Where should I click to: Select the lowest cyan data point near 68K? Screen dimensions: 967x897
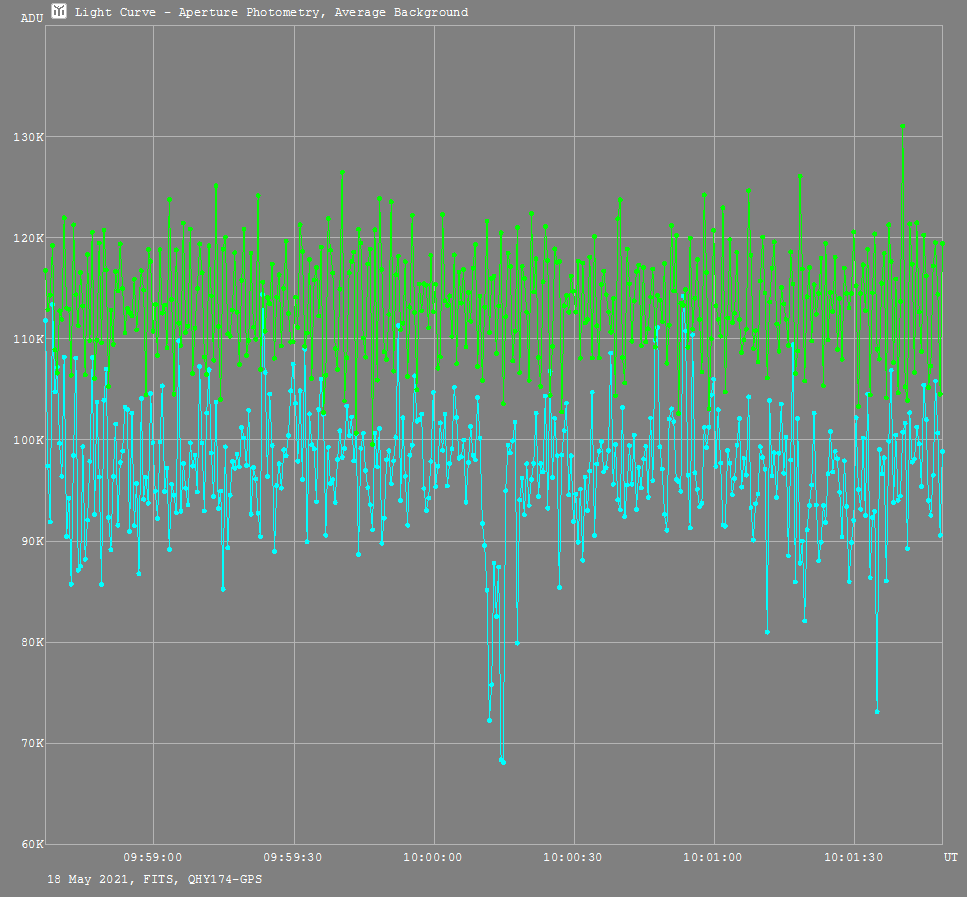coord(503,763)
